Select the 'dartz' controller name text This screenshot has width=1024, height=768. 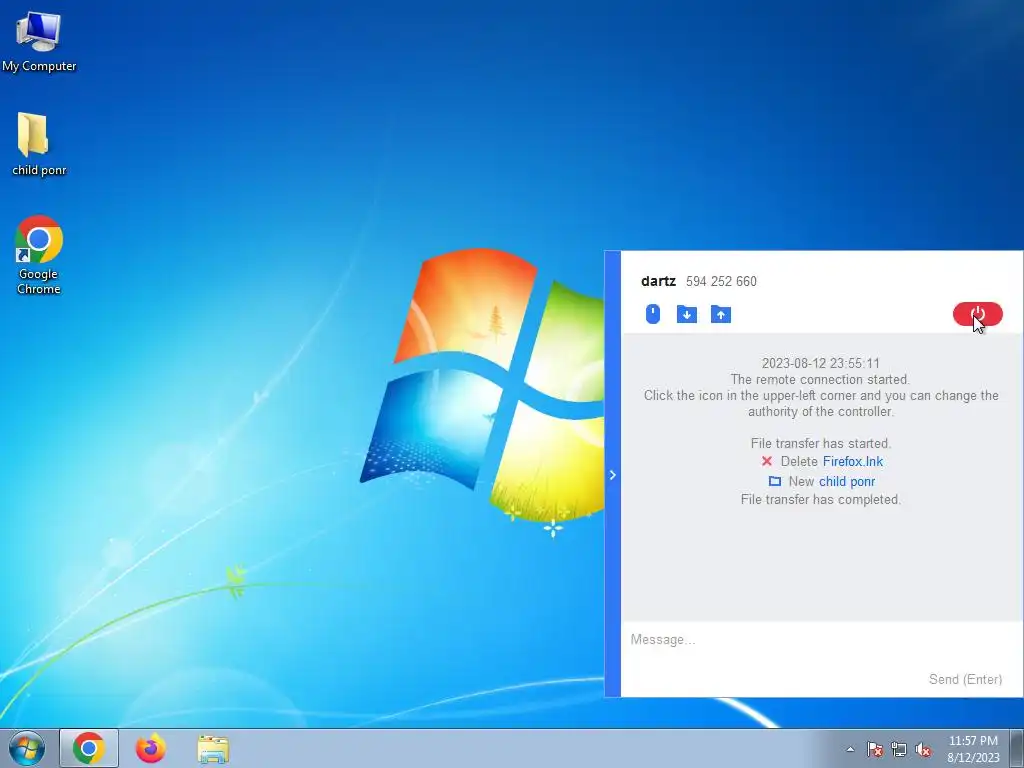(x=658, y=281)
